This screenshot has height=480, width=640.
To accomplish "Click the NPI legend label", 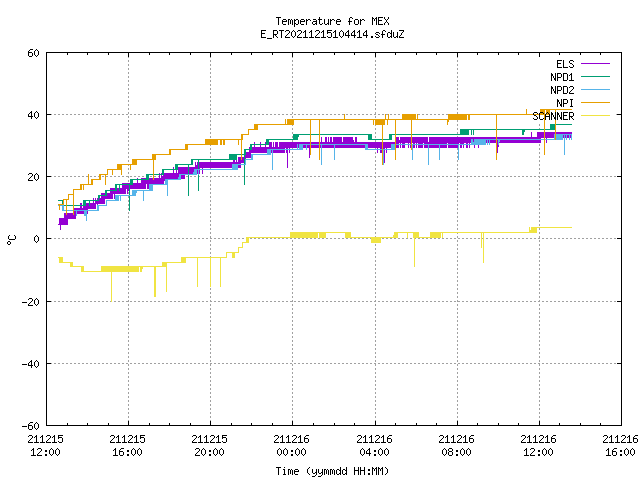I will [565, 103].
